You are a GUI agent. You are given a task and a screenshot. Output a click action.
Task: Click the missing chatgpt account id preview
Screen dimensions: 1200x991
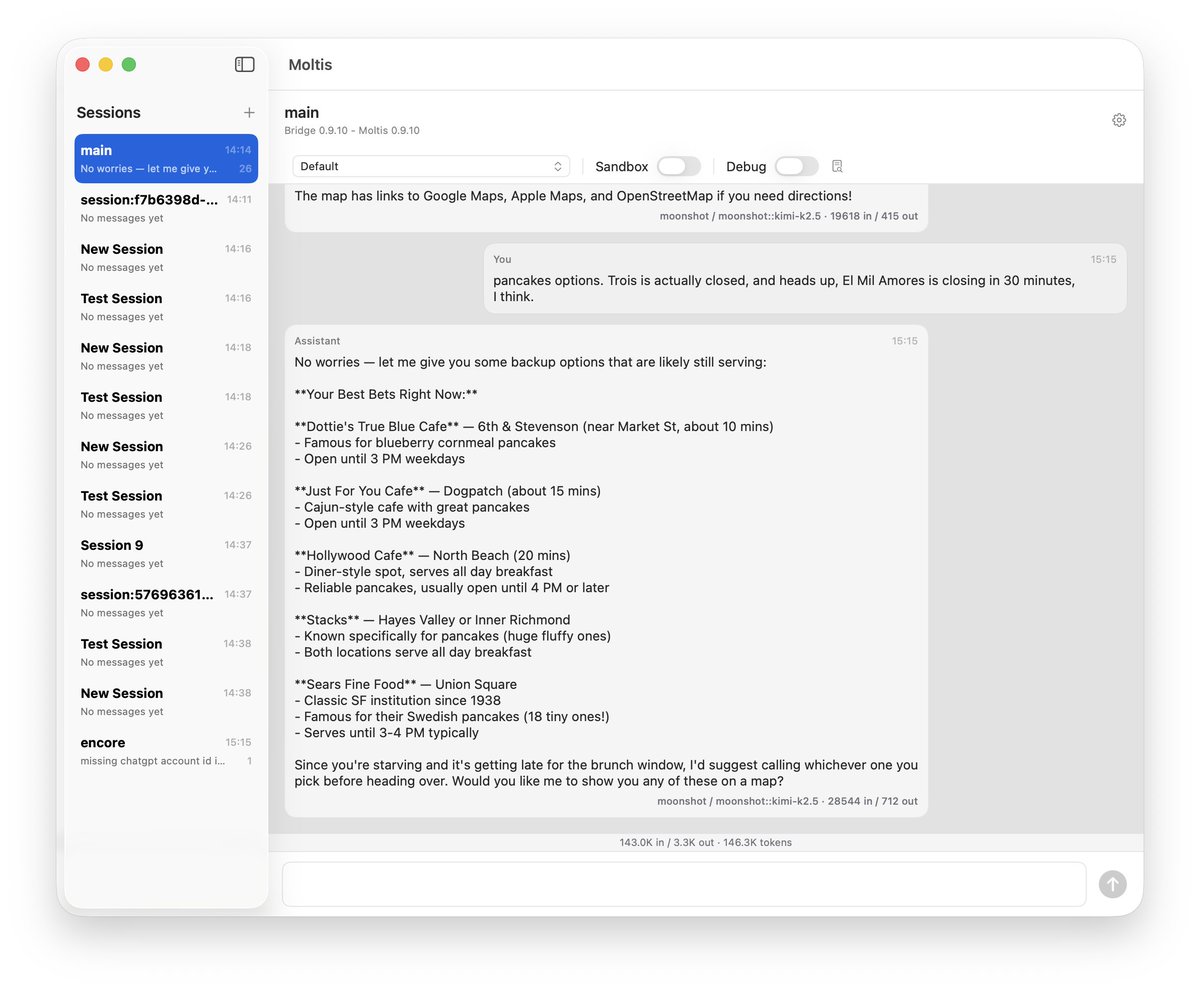pos(153,761)
